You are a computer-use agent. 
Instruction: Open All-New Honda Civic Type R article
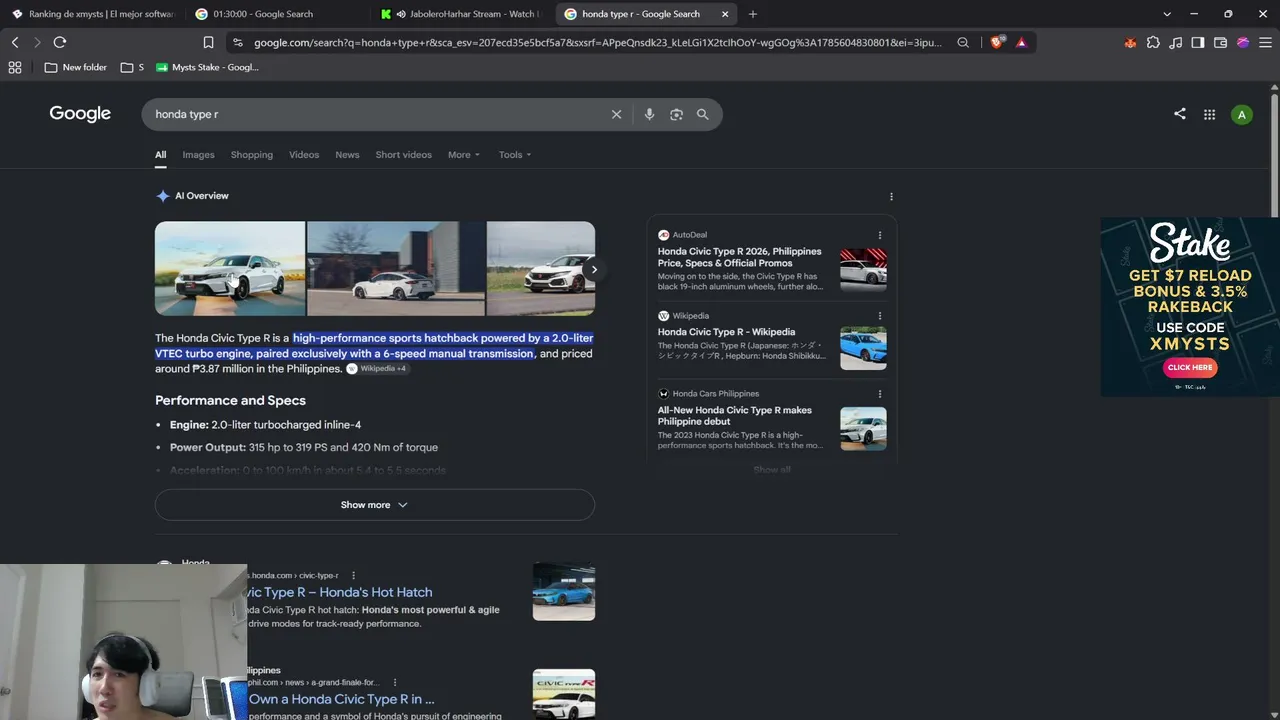coord(735,416)
